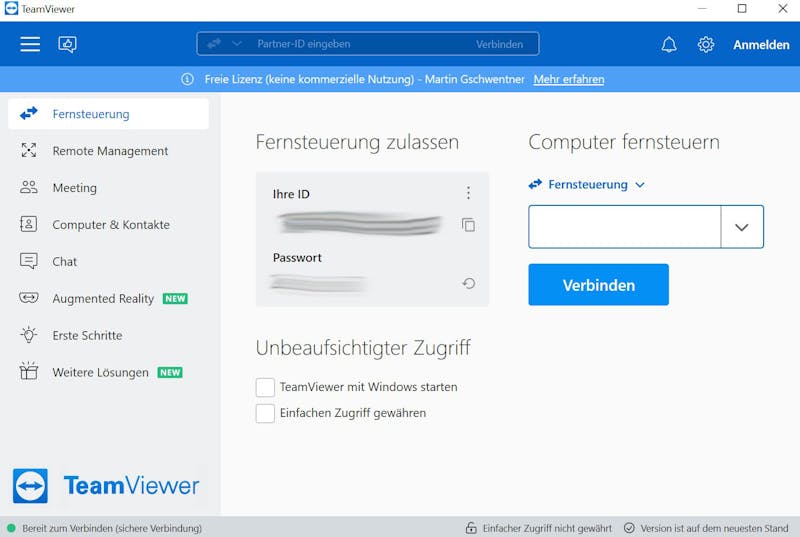The image size is (800, 537).
Task: Expand Fernsteuerung mode dropdown
Action: click(x=587, y=185)
